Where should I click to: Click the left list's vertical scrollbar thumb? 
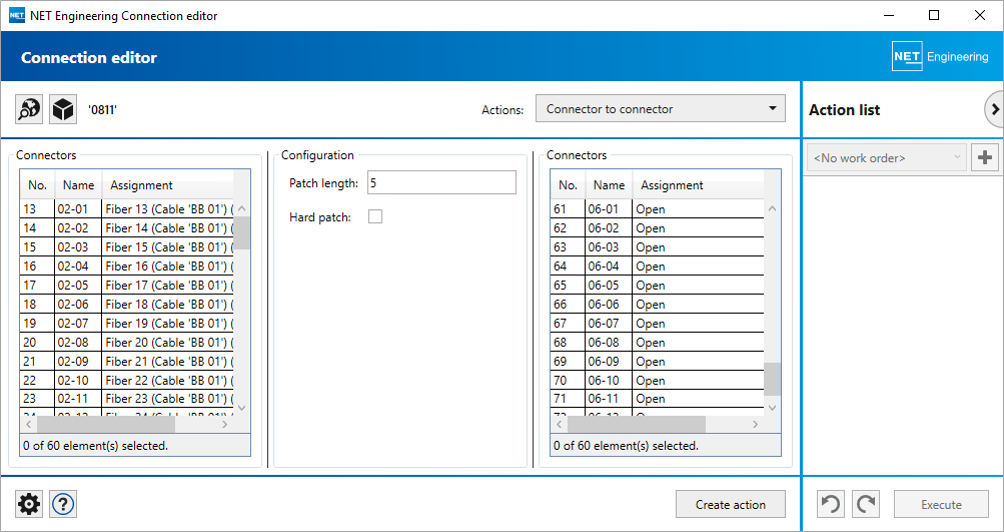tap(241, 233)
